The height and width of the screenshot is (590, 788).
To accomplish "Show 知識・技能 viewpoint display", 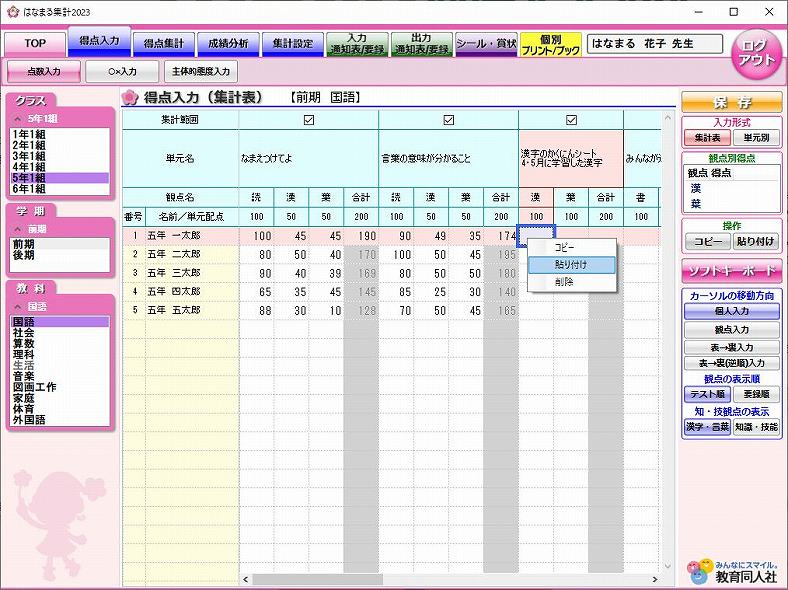I will click(x=756, y=427).
